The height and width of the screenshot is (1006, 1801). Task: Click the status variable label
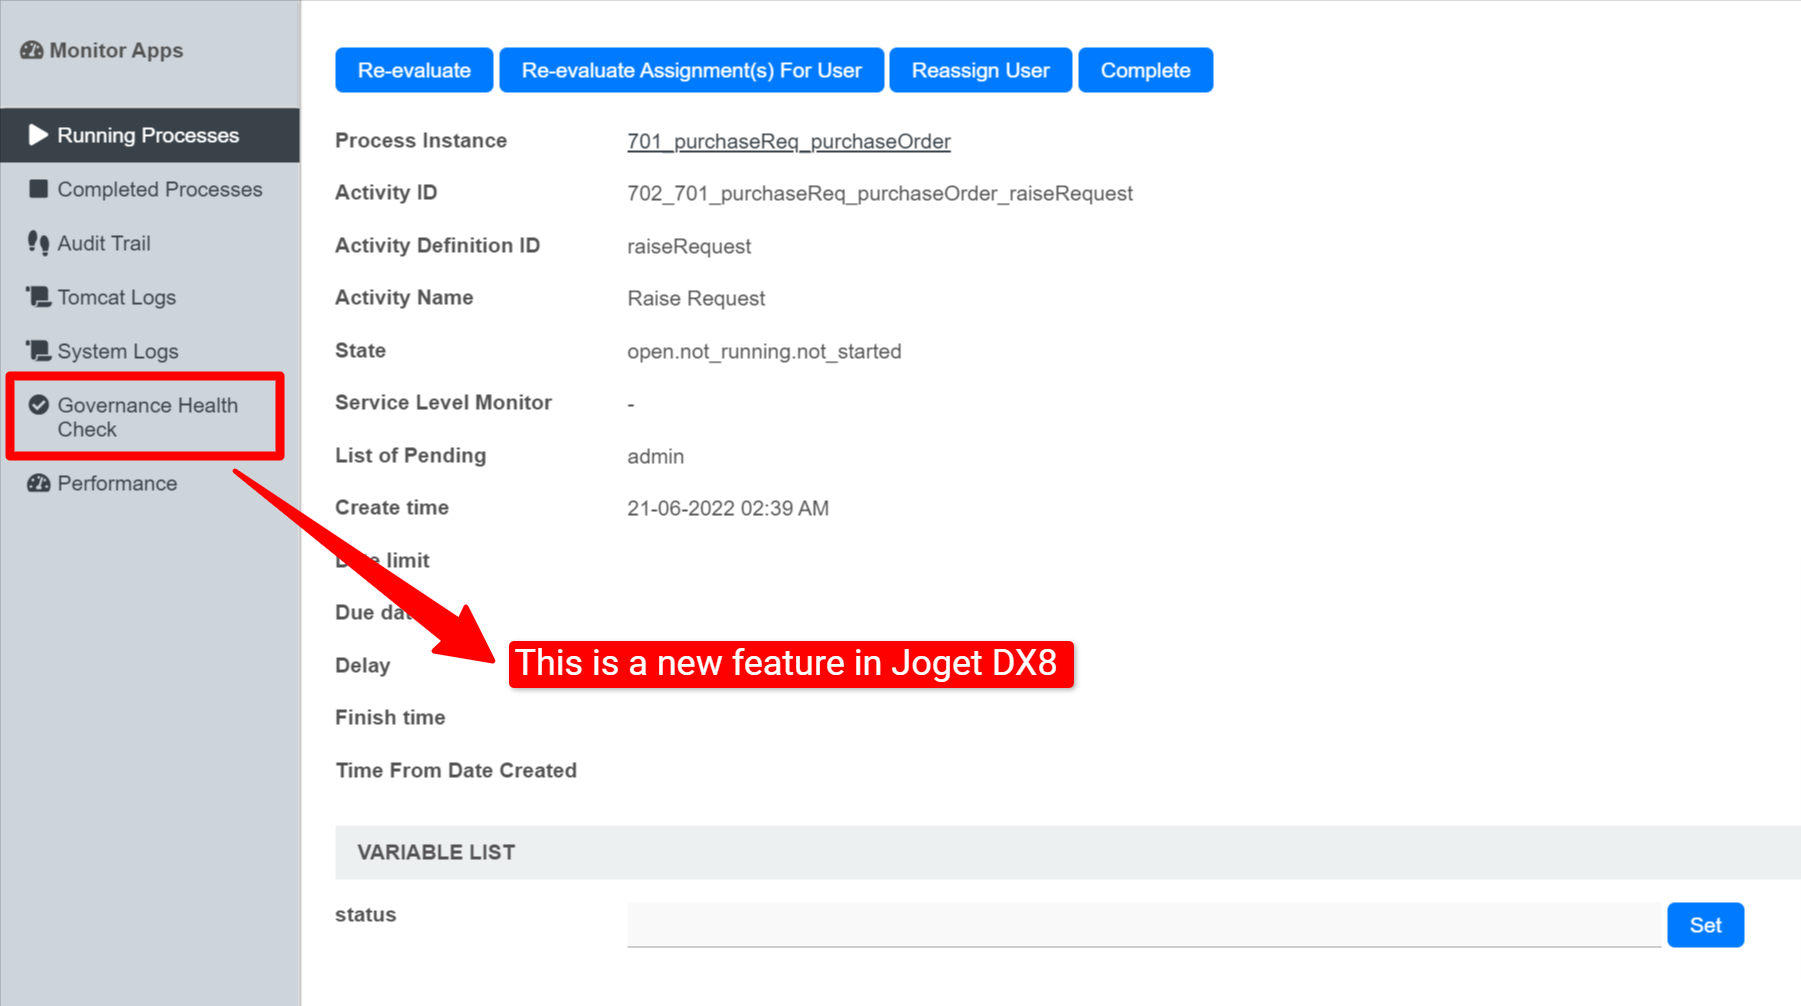(x=366, y=915)
